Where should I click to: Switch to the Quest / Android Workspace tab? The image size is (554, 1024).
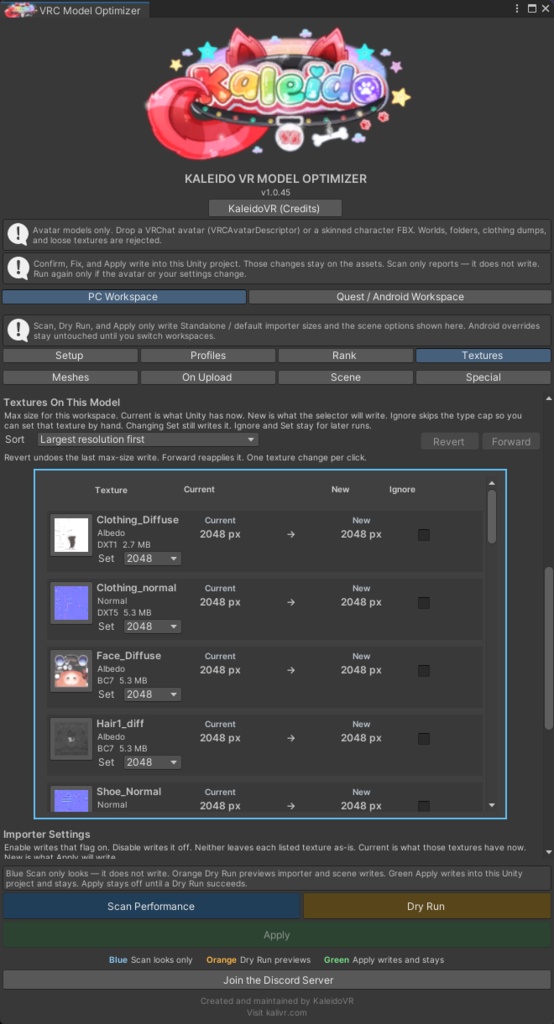coord(400,296)
